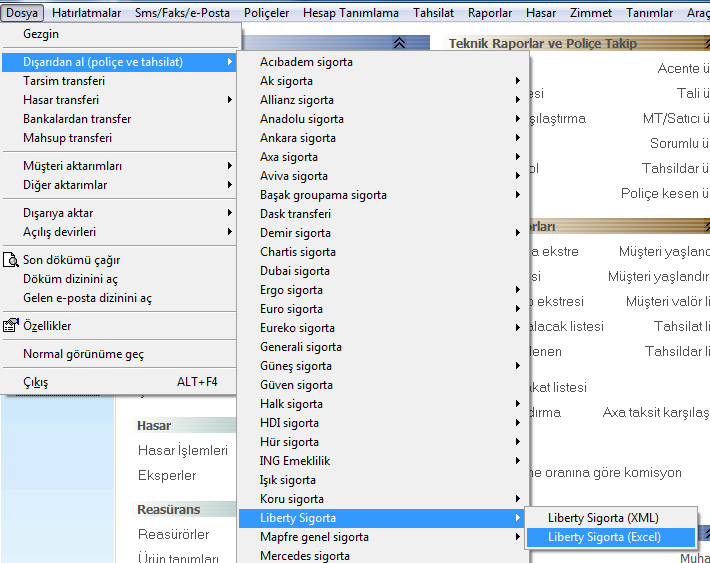Viewport: 710px width, 563px height.
Task: Select Liberty Sigorta (Excel) from the submenu
Action: [604, 537]
